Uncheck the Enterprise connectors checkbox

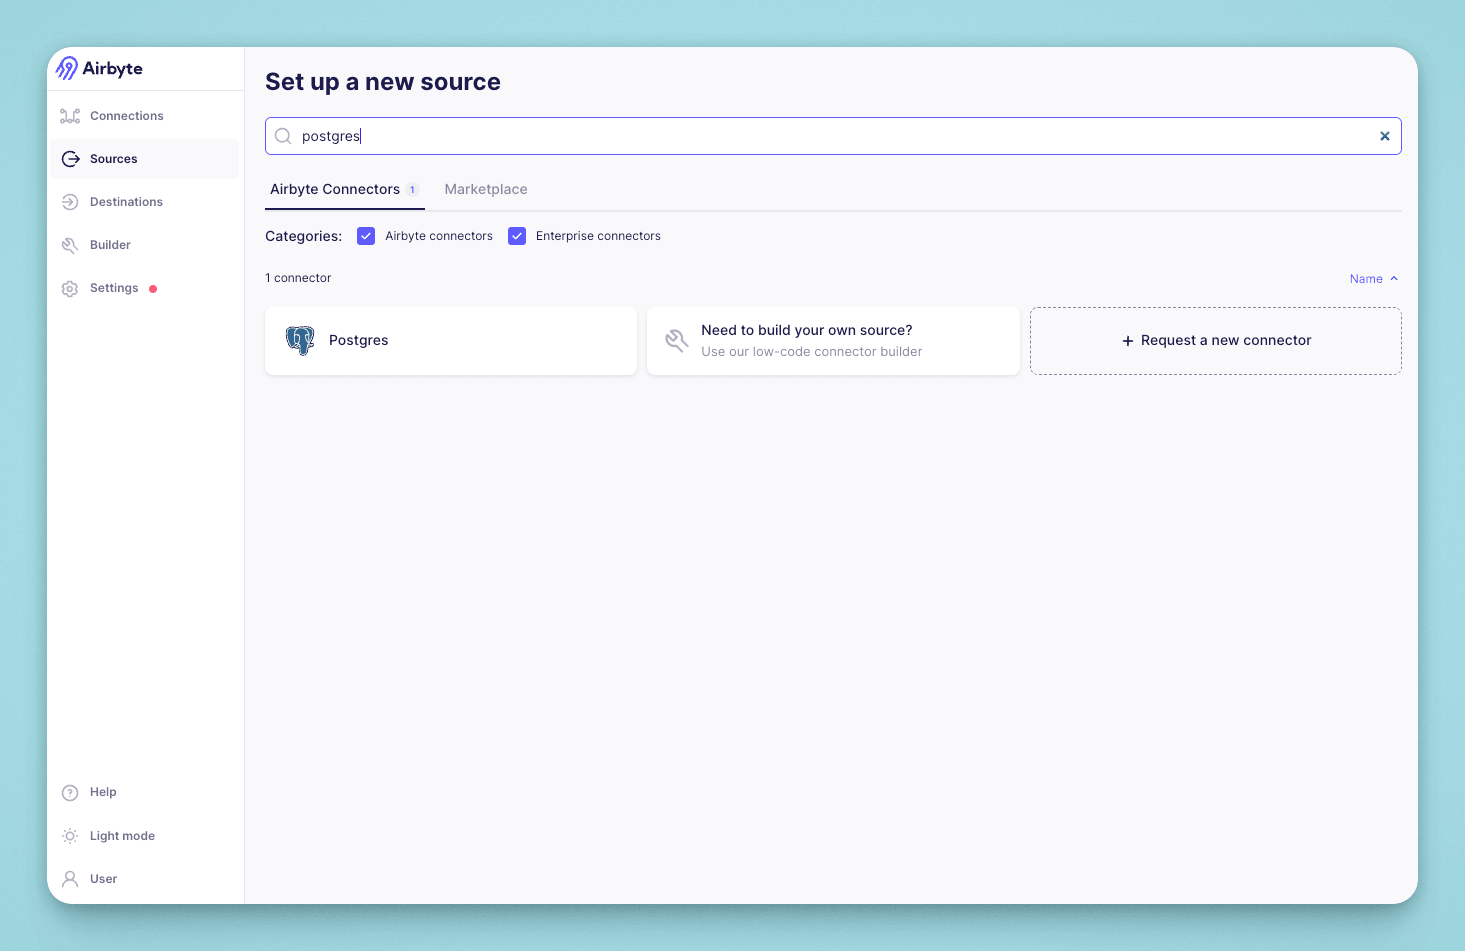pos(517,236)
